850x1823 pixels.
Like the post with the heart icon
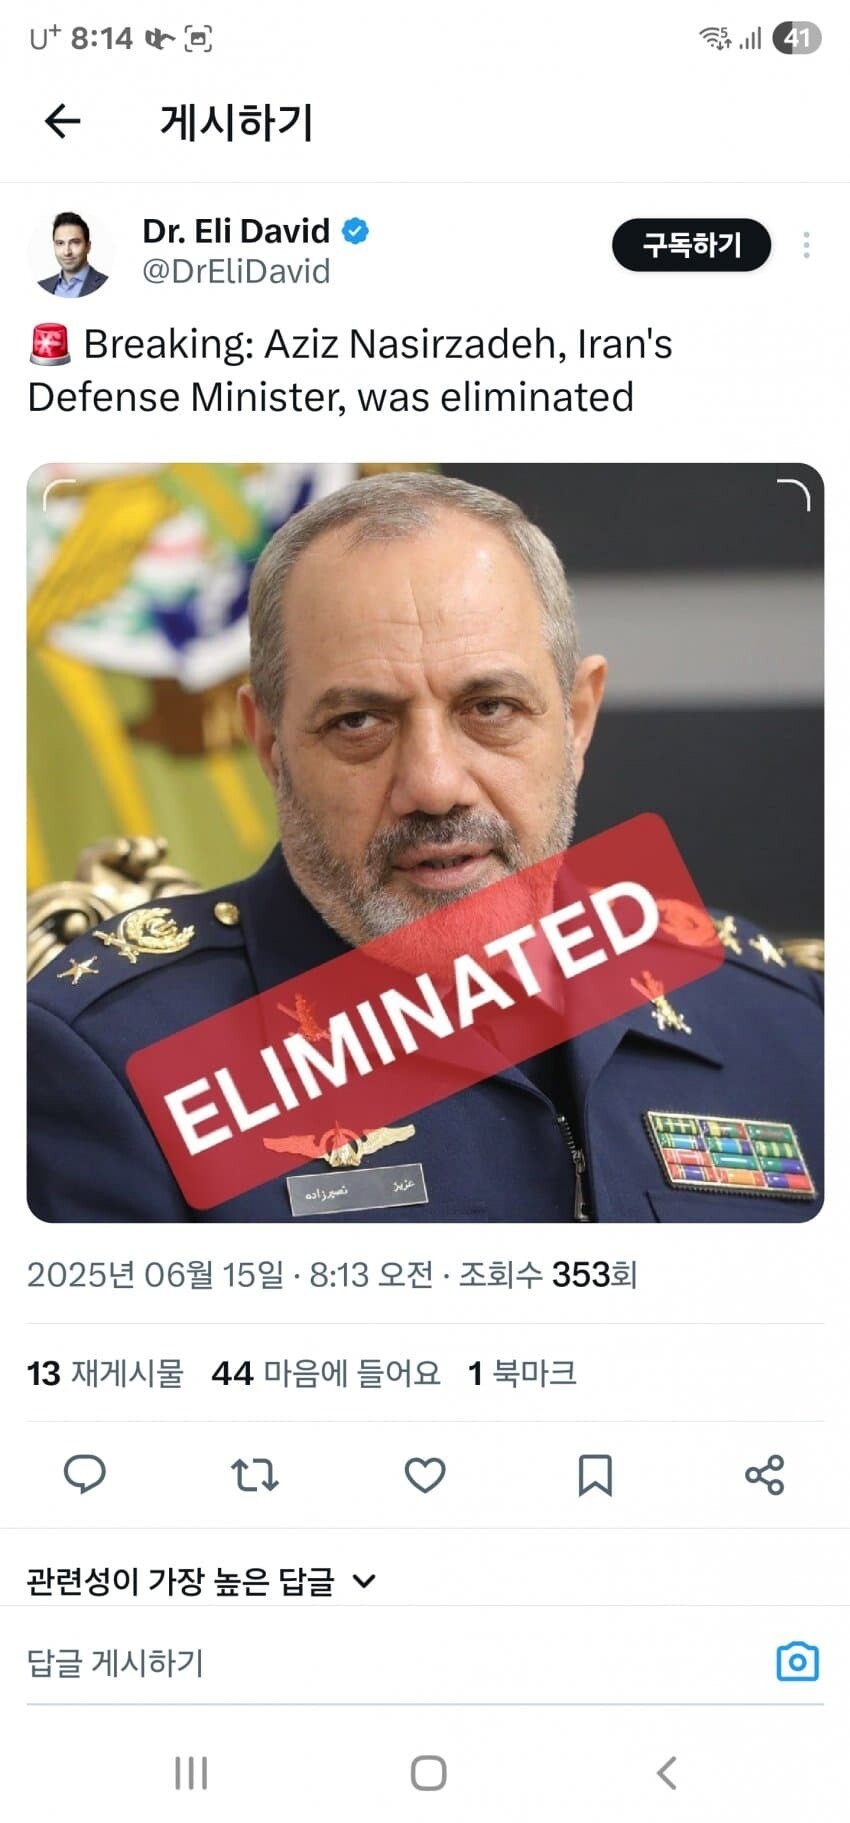pyautogui.click(x=425, y=1475)
